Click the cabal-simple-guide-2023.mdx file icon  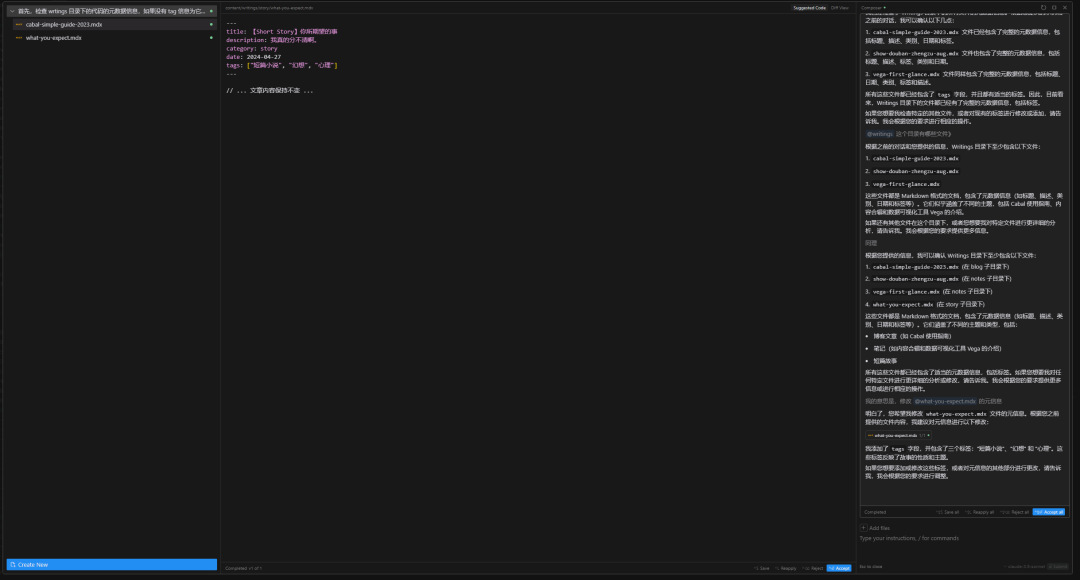[x=19, y=24]
